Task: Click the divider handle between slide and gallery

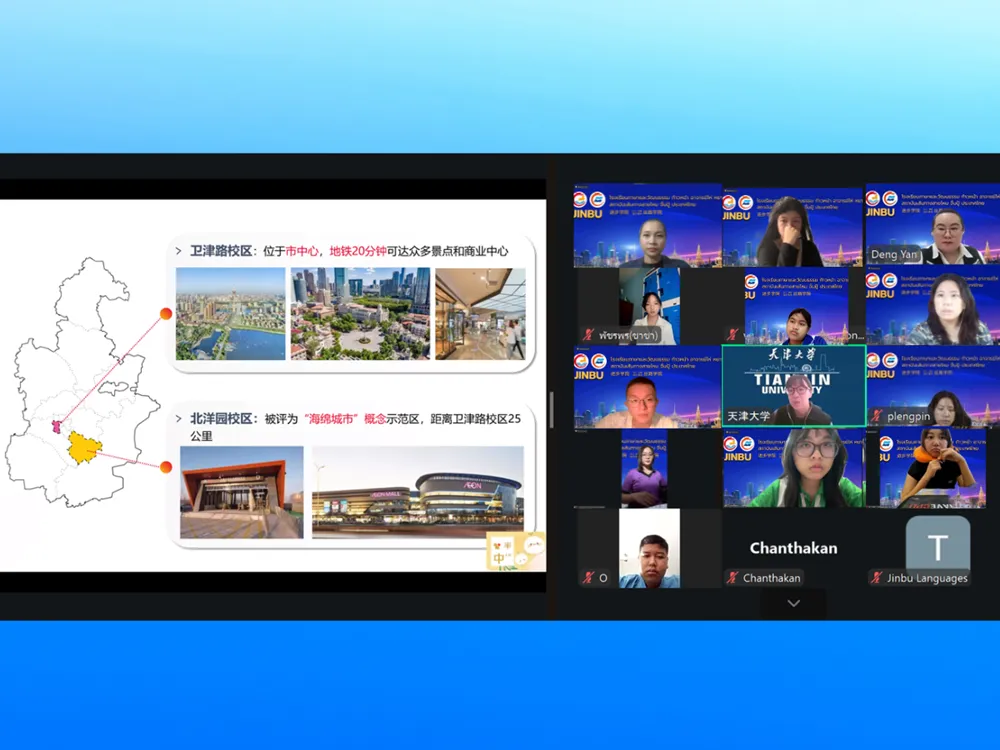Action: (551, 410)
